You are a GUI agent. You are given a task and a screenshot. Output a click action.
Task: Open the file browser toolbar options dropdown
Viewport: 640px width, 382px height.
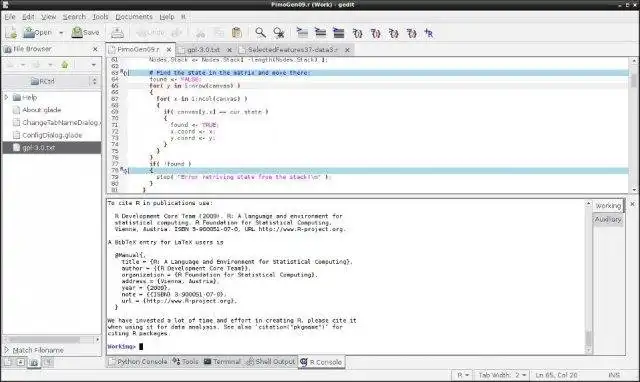[x=93, y=64]
